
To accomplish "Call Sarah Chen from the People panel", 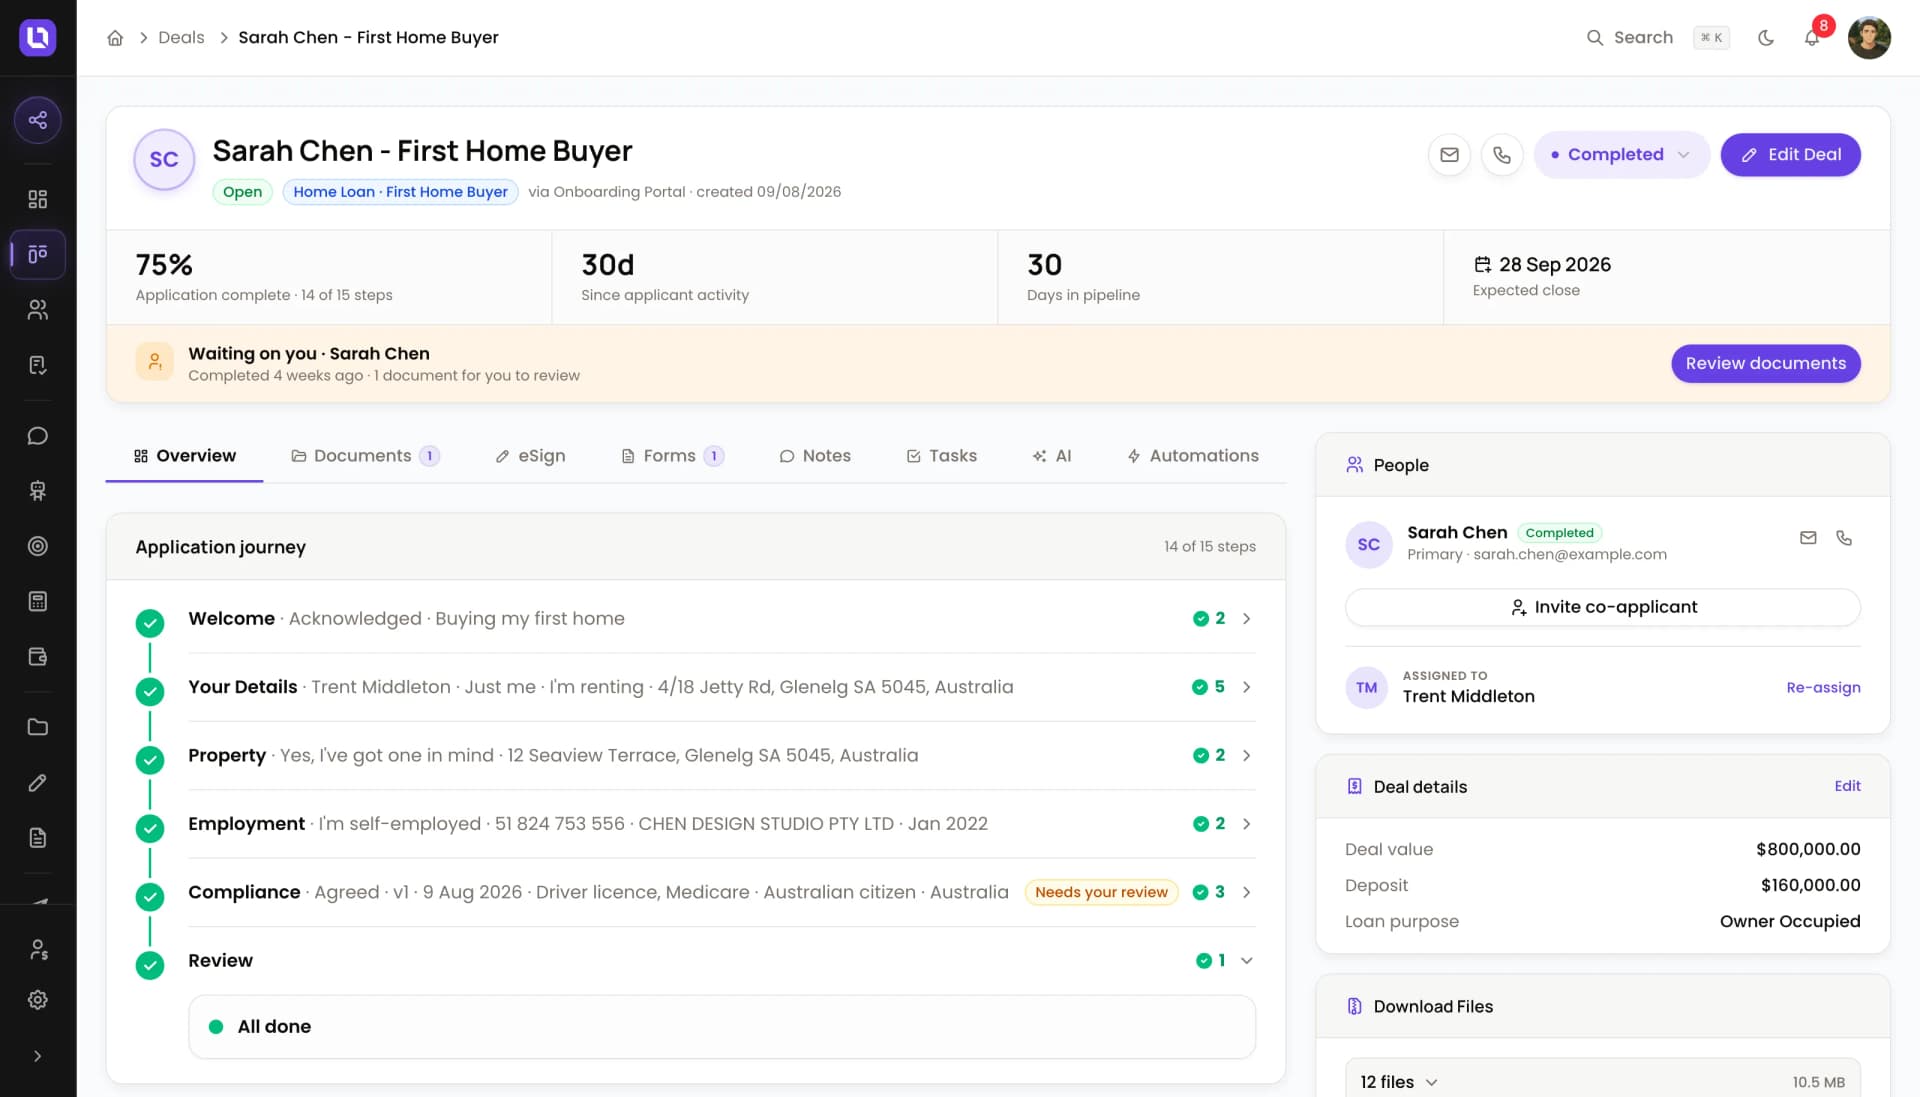I will (x=1844, y=538).
